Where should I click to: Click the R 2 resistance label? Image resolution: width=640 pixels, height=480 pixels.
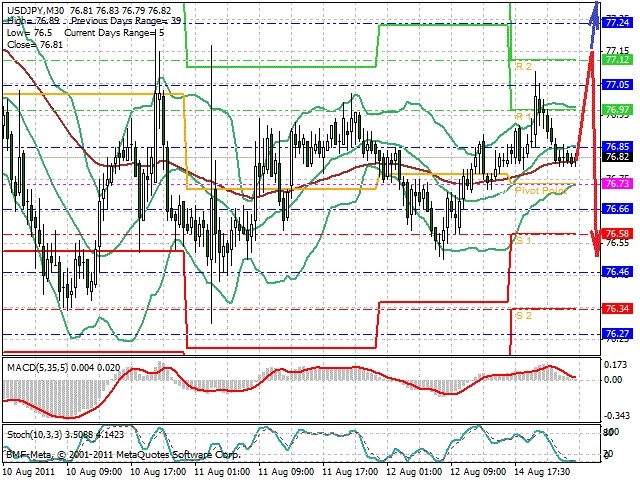point(524,67)
